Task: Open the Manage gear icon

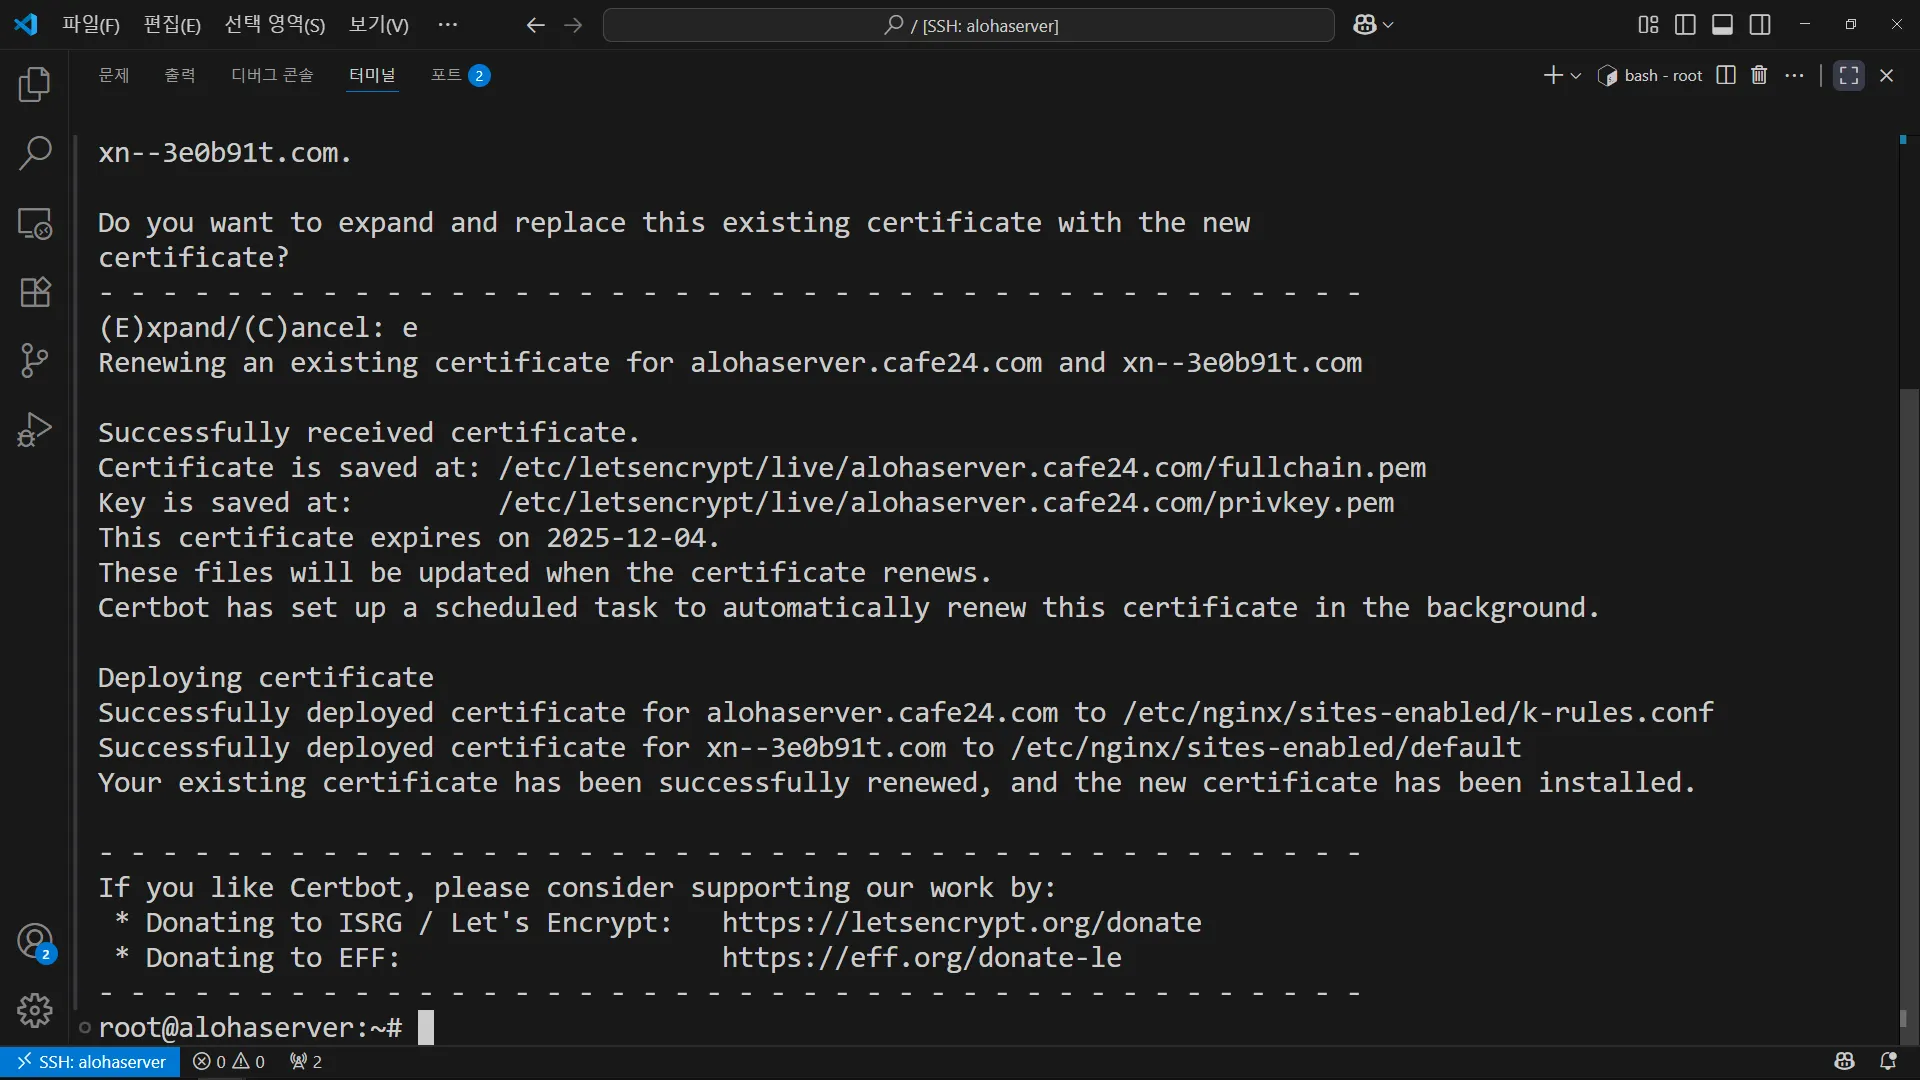Action: 35,1011
